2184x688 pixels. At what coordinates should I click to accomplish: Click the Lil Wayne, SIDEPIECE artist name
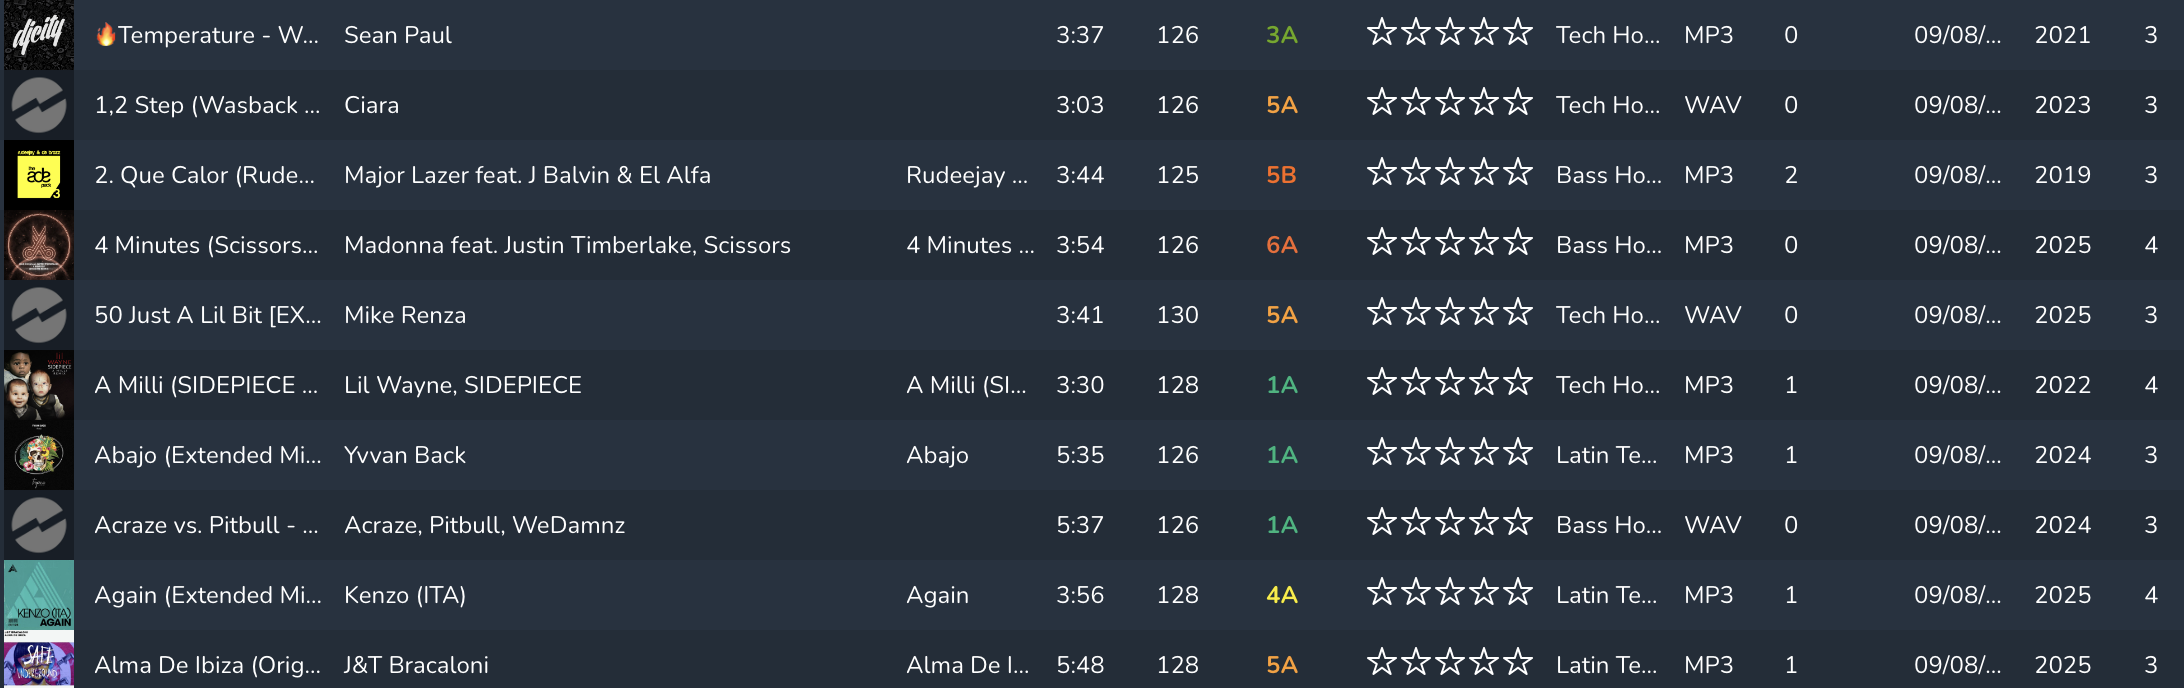(x=462, y=385)
